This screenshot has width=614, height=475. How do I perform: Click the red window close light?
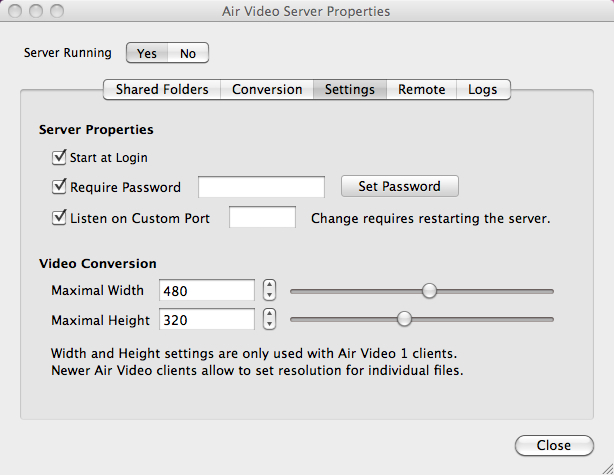coord(15,11)
